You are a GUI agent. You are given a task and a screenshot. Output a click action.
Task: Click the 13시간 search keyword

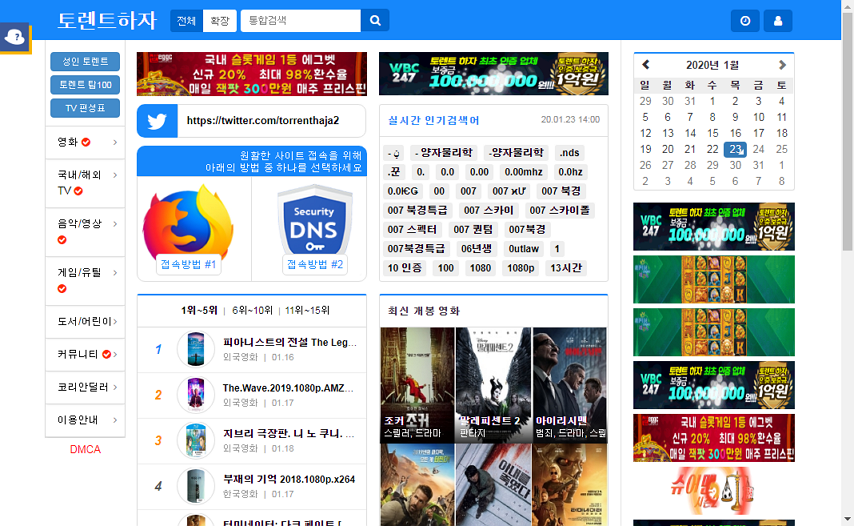[566, 268]
